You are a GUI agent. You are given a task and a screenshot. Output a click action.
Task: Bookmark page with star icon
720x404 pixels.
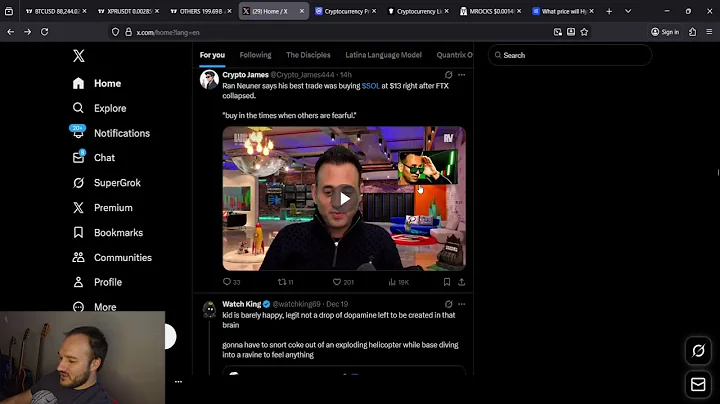(584, 32)
